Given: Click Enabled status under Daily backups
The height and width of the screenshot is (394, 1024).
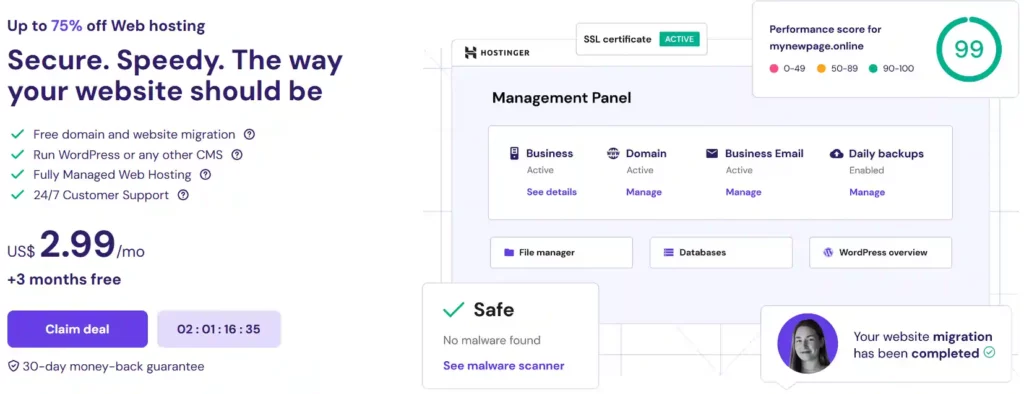Looking at the screenshot, I should (x=867, y=170).
